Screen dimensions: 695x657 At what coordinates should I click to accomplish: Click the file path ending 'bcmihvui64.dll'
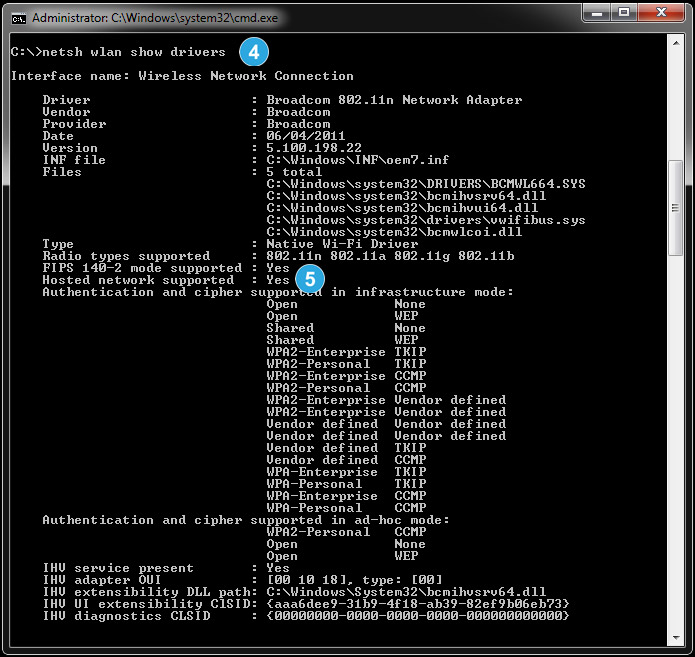tap(402, 208)
